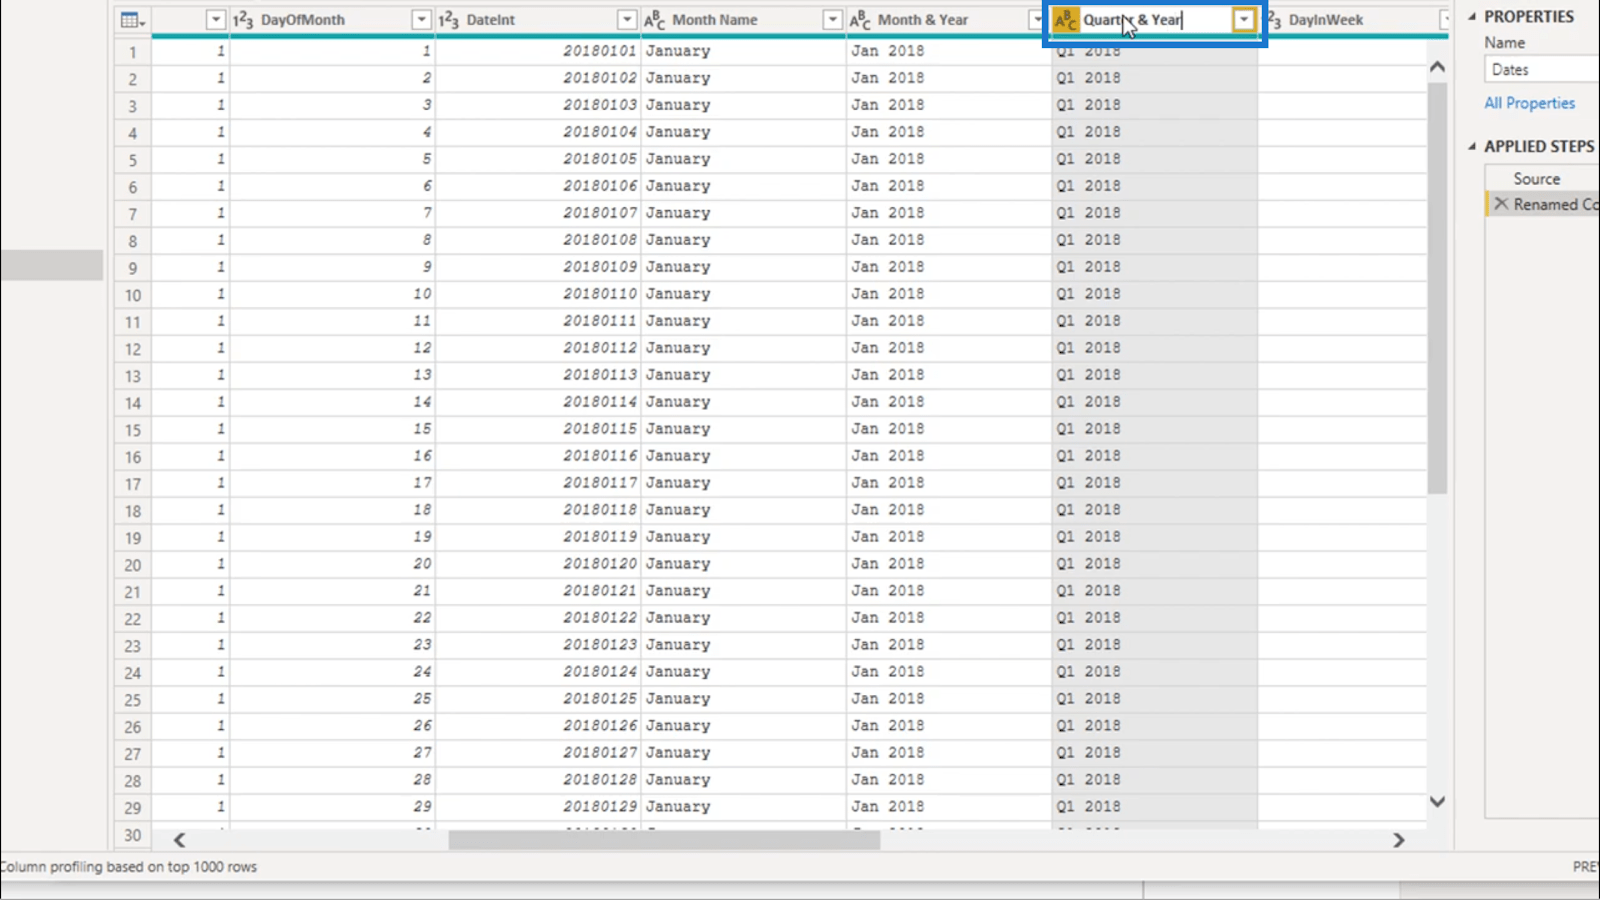
Task: Open All Properties link
Action: click(x=1529, y=103)
